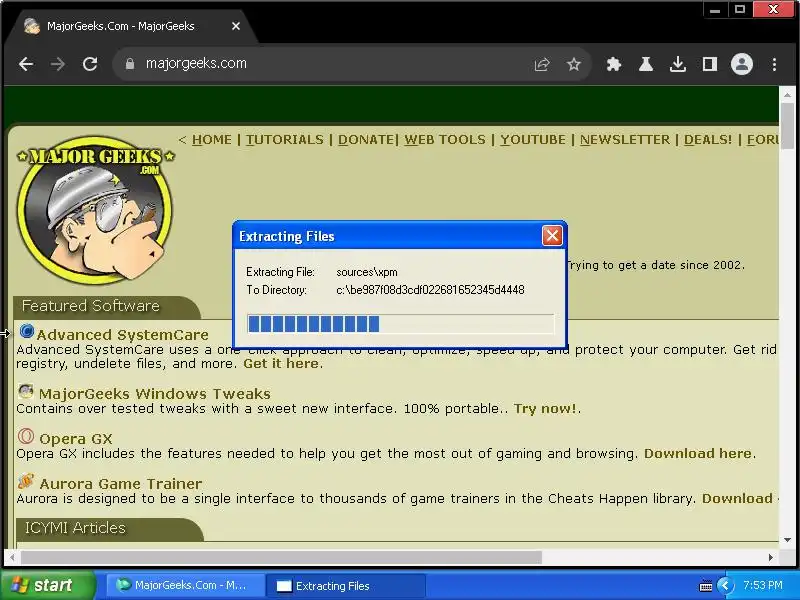Screen dimensions: 800x600
Task: Open the Chrome three-dot menu
Action: [774, 64]
